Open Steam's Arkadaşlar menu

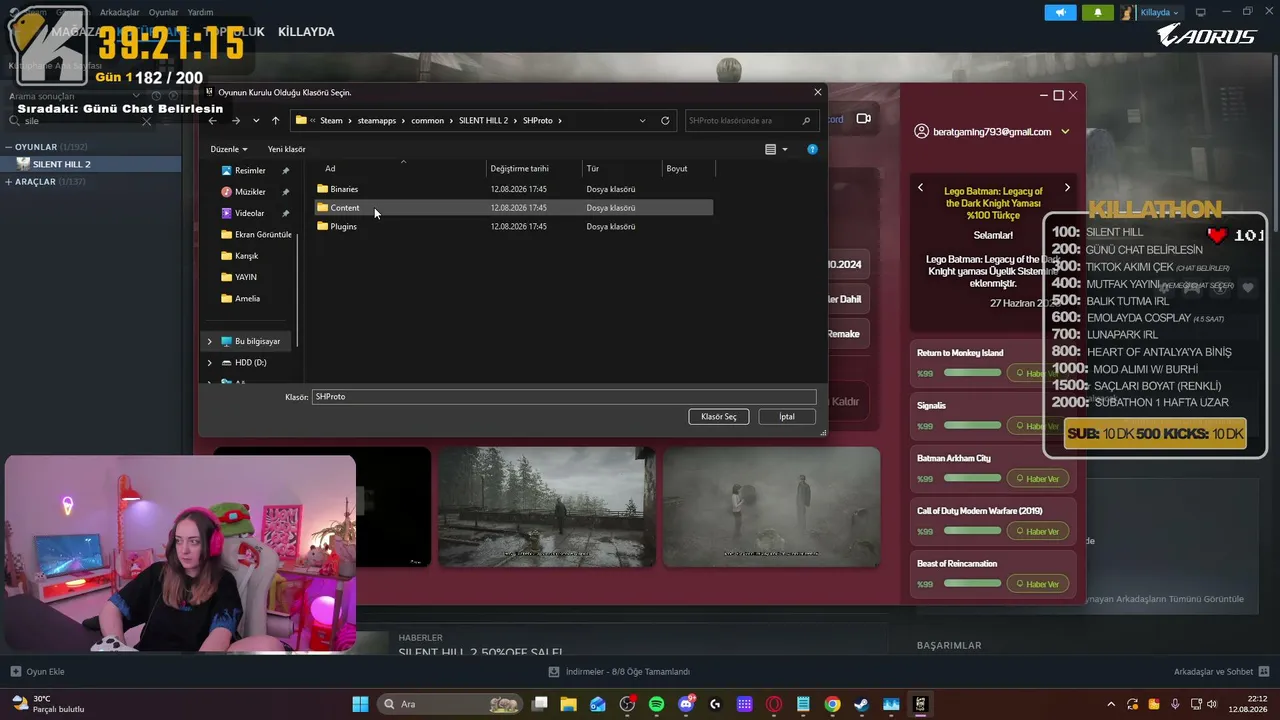[120, 12]
